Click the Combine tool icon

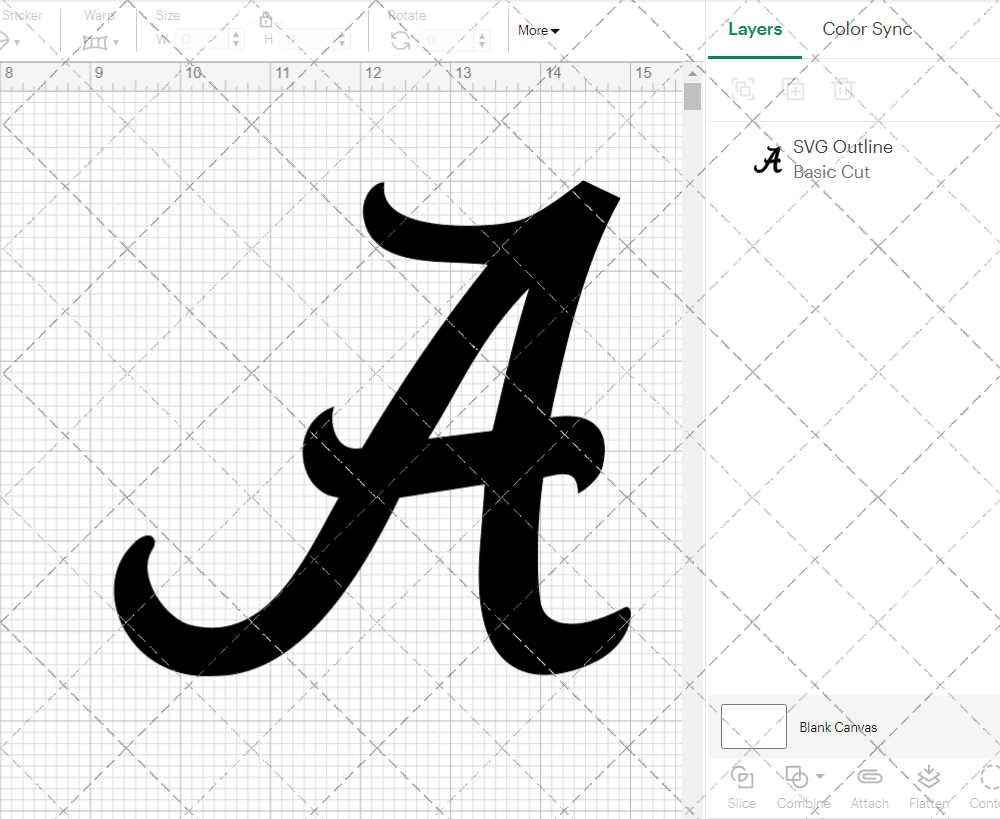pyautogui.click(x=797, y=776)
